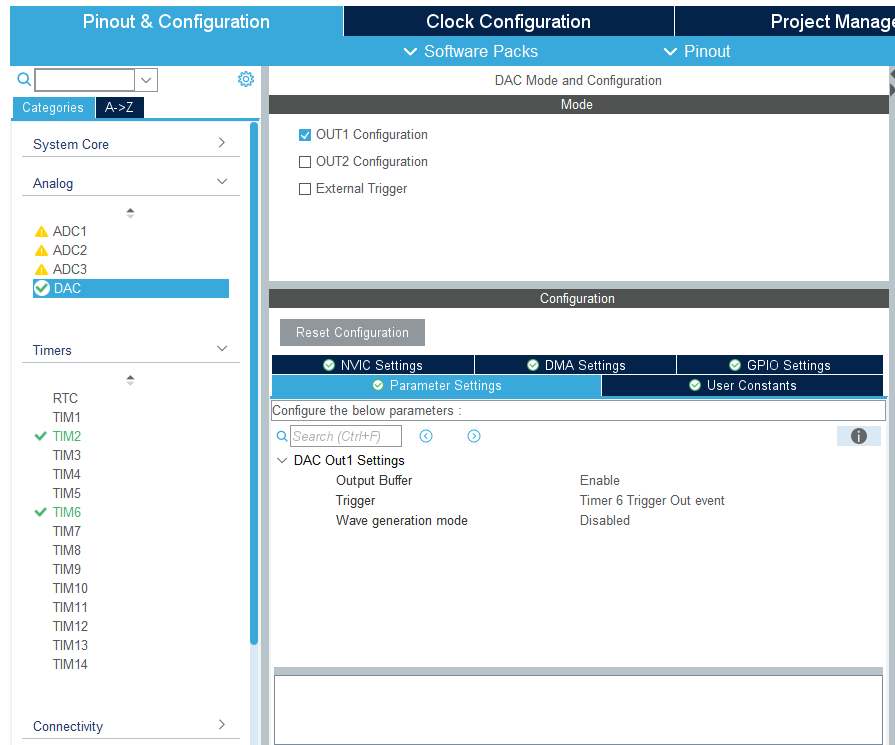Enable OUT1 Configuration checkbox
The image size is (895, 745).
(x=305, y=135)
